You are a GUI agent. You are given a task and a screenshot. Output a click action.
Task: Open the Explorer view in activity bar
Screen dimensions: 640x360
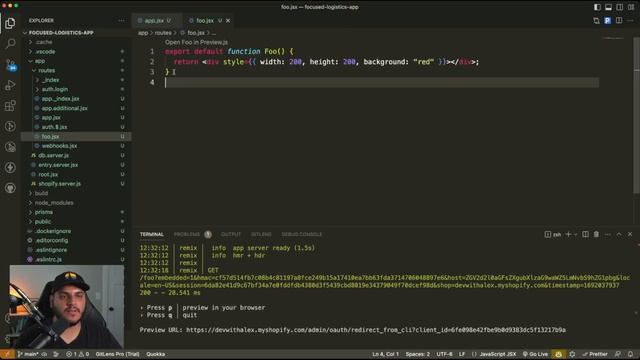[10, 23]
